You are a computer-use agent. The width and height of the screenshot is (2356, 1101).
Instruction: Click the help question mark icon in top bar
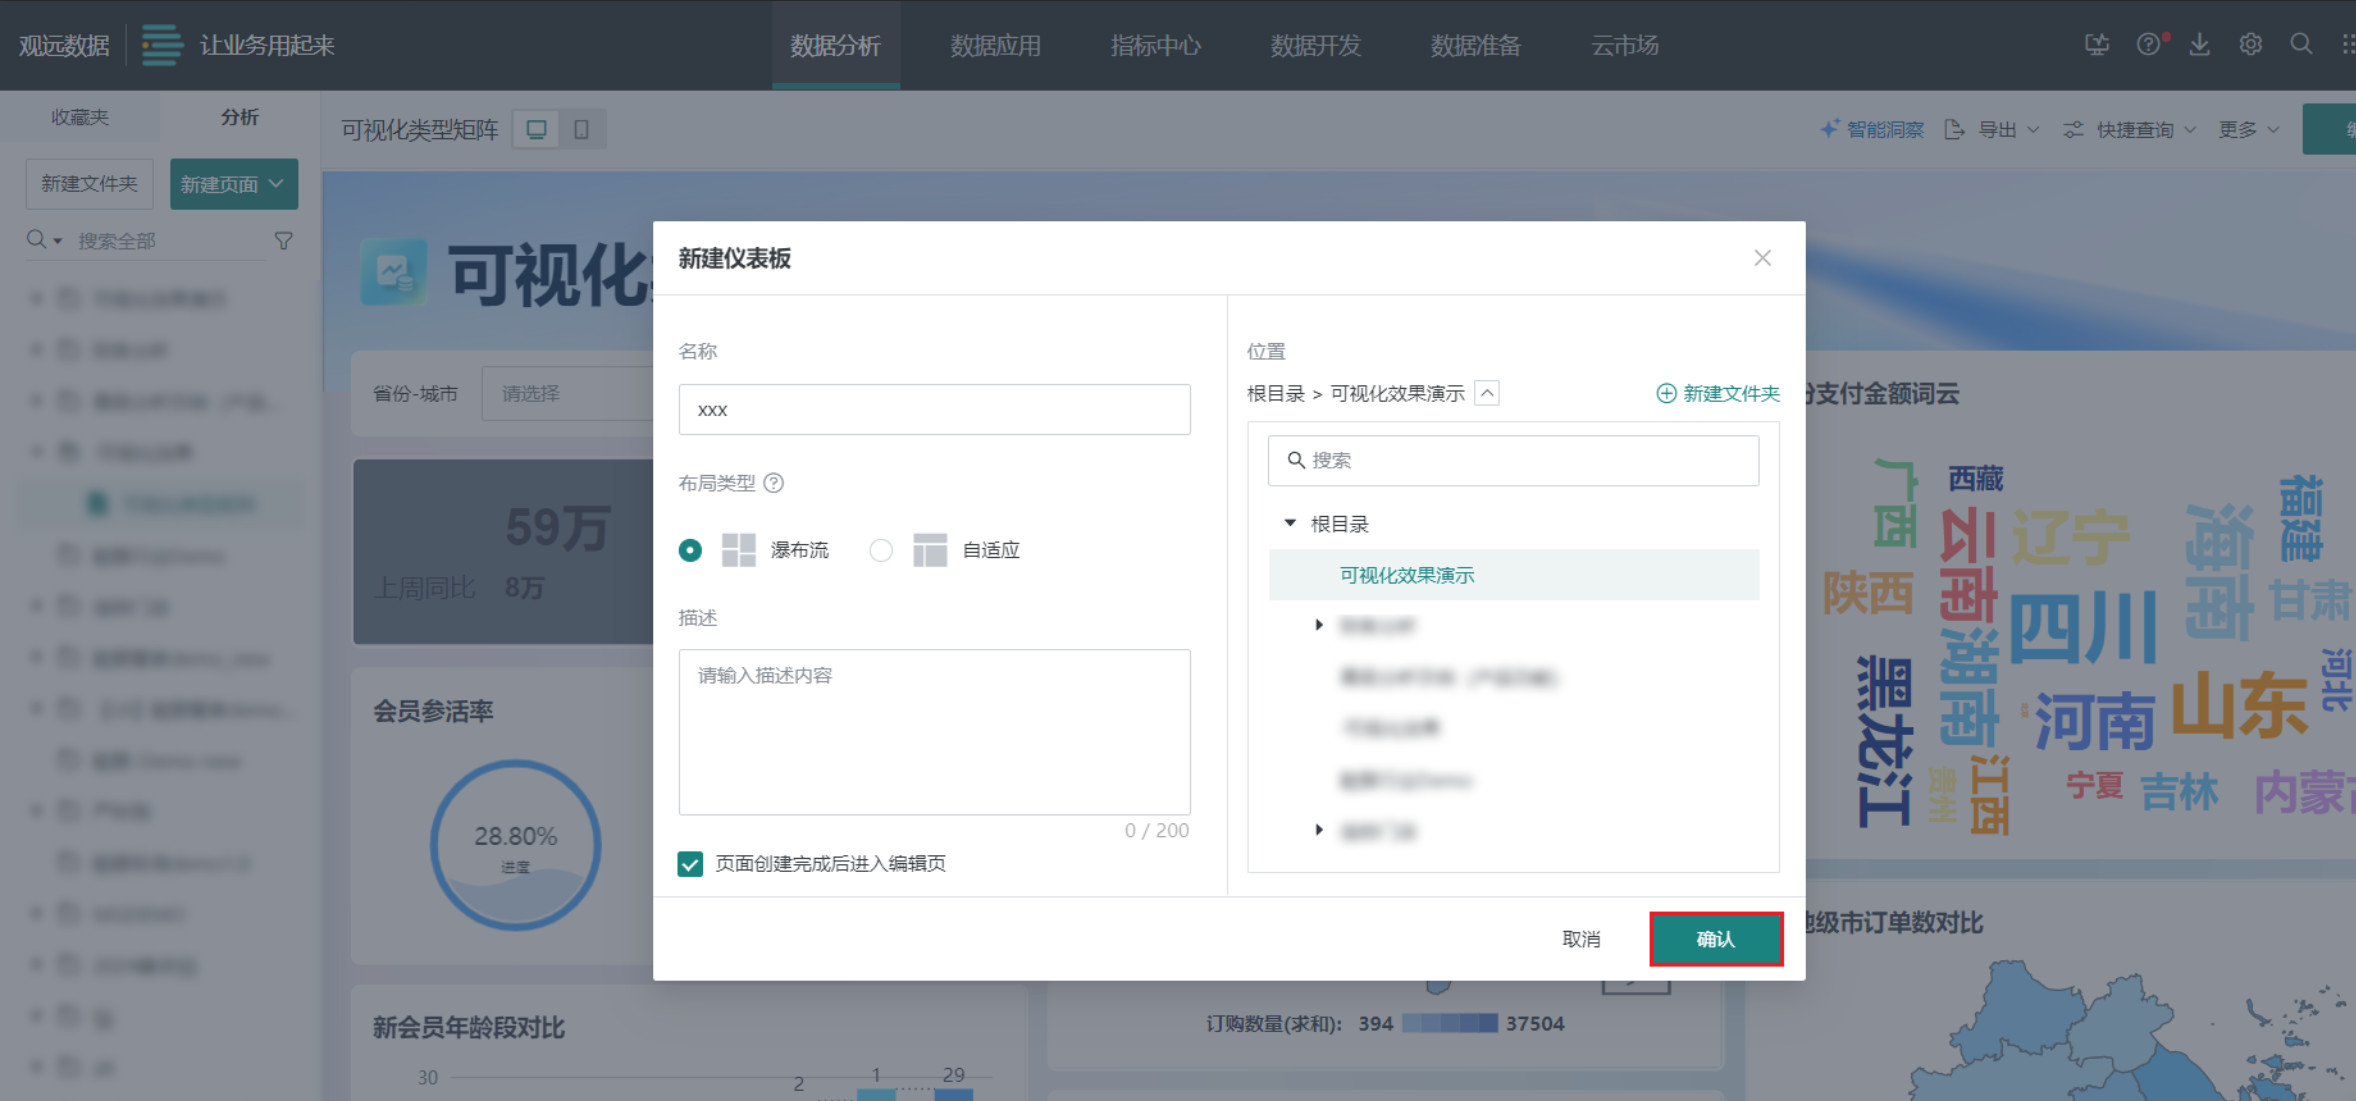(2148, 45)
